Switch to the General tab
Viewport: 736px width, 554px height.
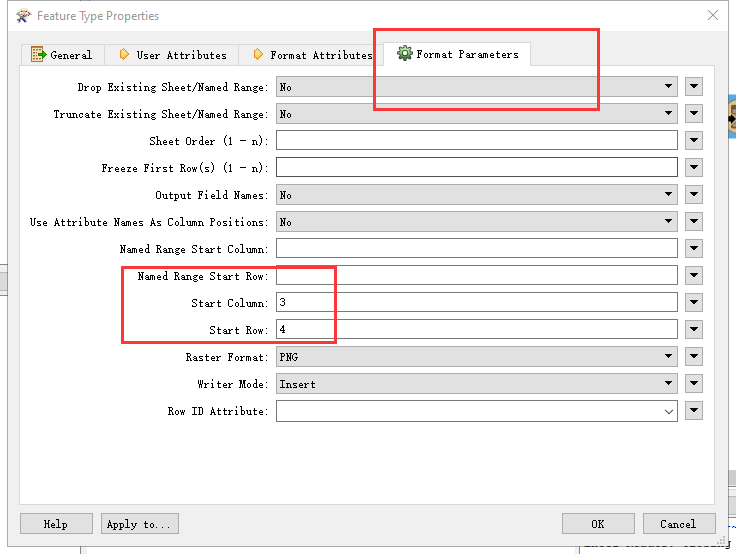[x=63, y=55]
